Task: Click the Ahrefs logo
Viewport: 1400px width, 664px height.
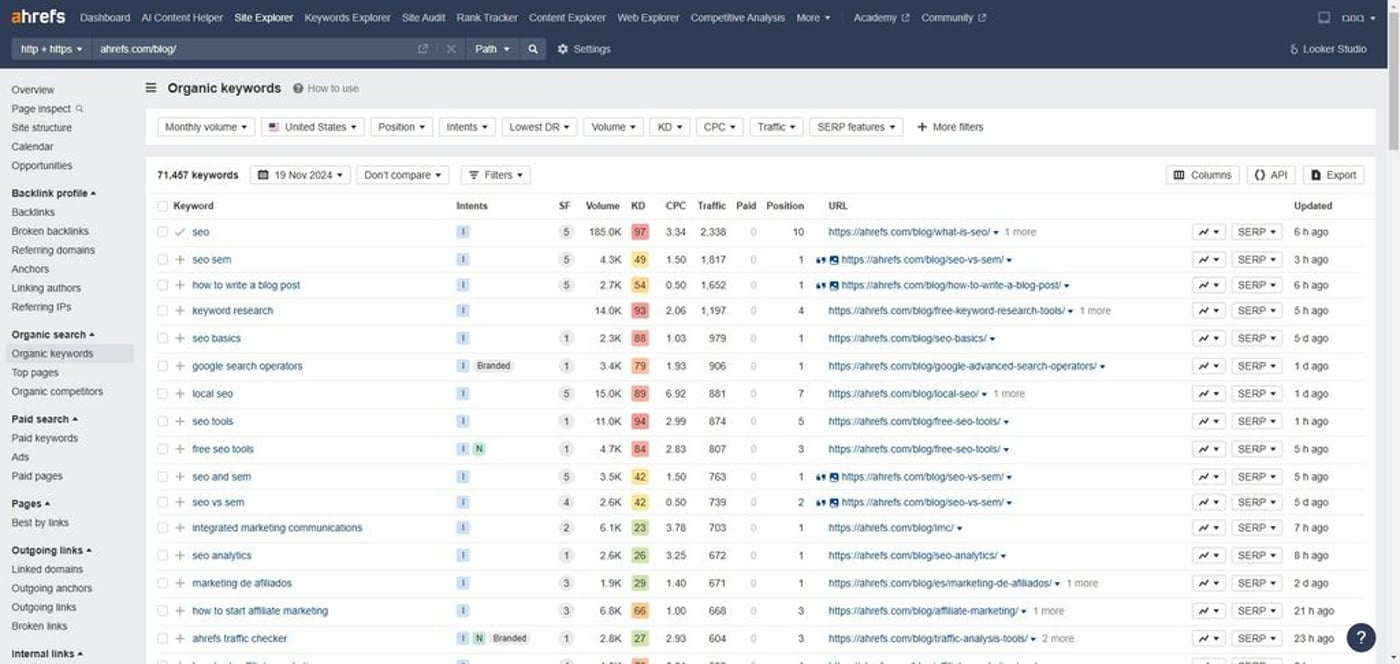Action: pyautogui.click(x=40, y=17)
